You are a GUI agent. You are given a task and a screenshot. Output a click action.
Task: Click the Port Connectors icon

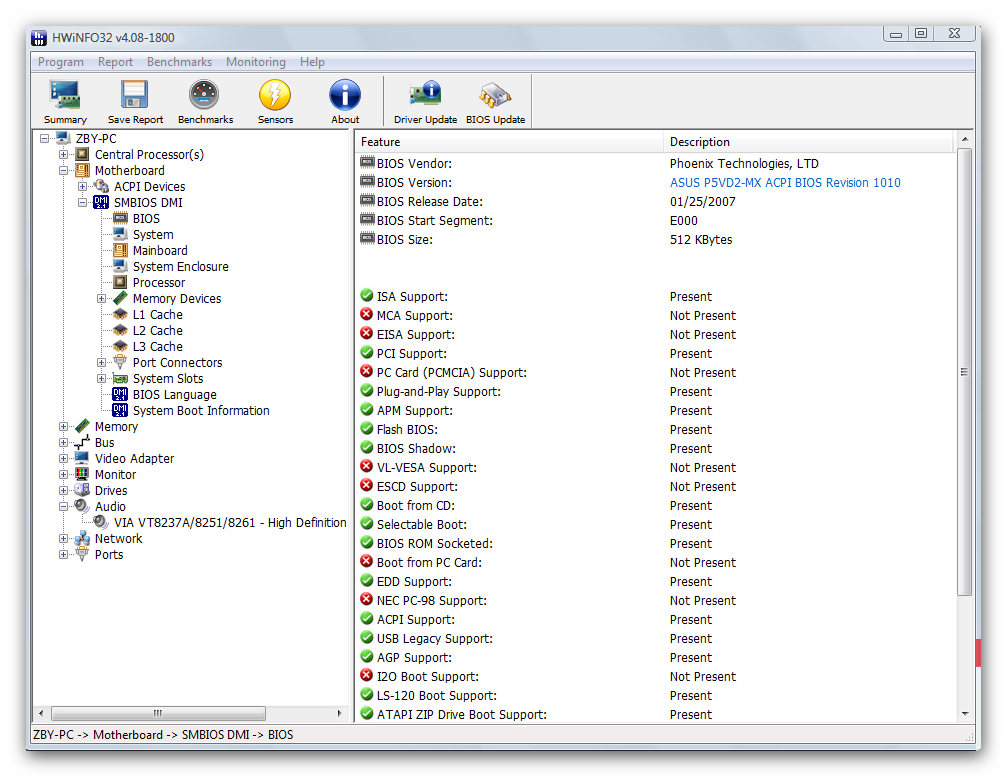tap(120, 362)
